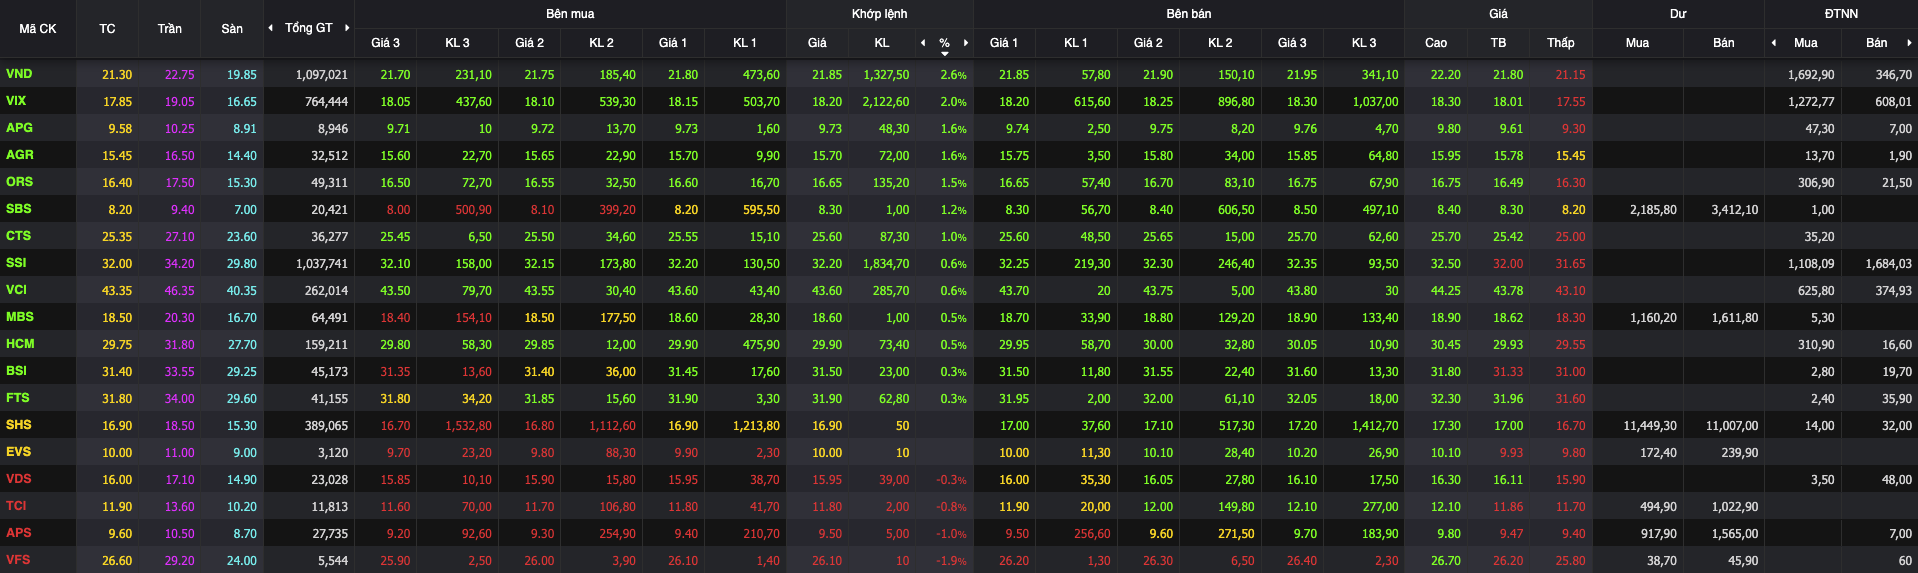Screen dimensions: 1918x573
Task: Click the Bên bán group header
Action: (x=1189, y=14)
